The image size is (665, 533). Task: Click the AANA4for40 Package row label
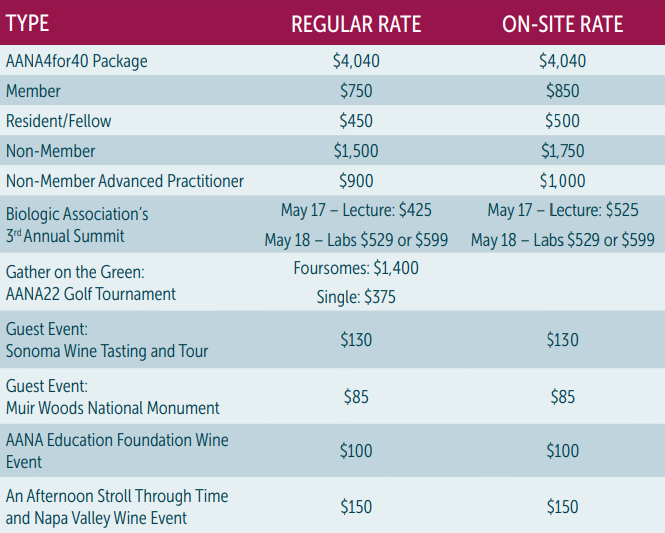[x=77, y=61]
